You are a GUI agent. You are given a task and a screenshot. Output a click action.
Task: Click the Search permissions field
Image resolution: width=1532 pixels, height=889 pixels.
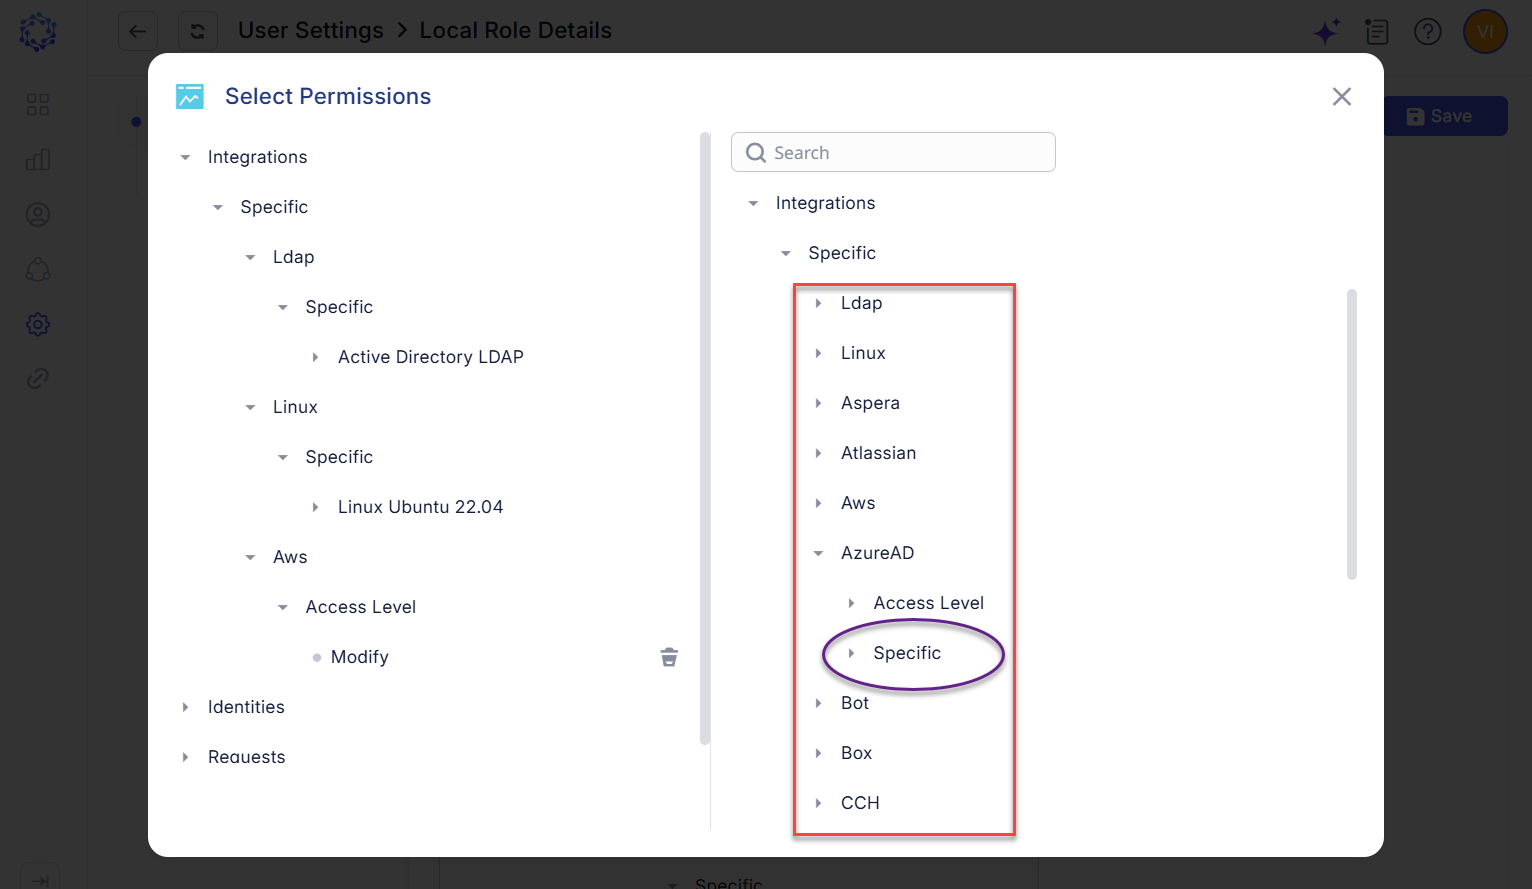893,152
